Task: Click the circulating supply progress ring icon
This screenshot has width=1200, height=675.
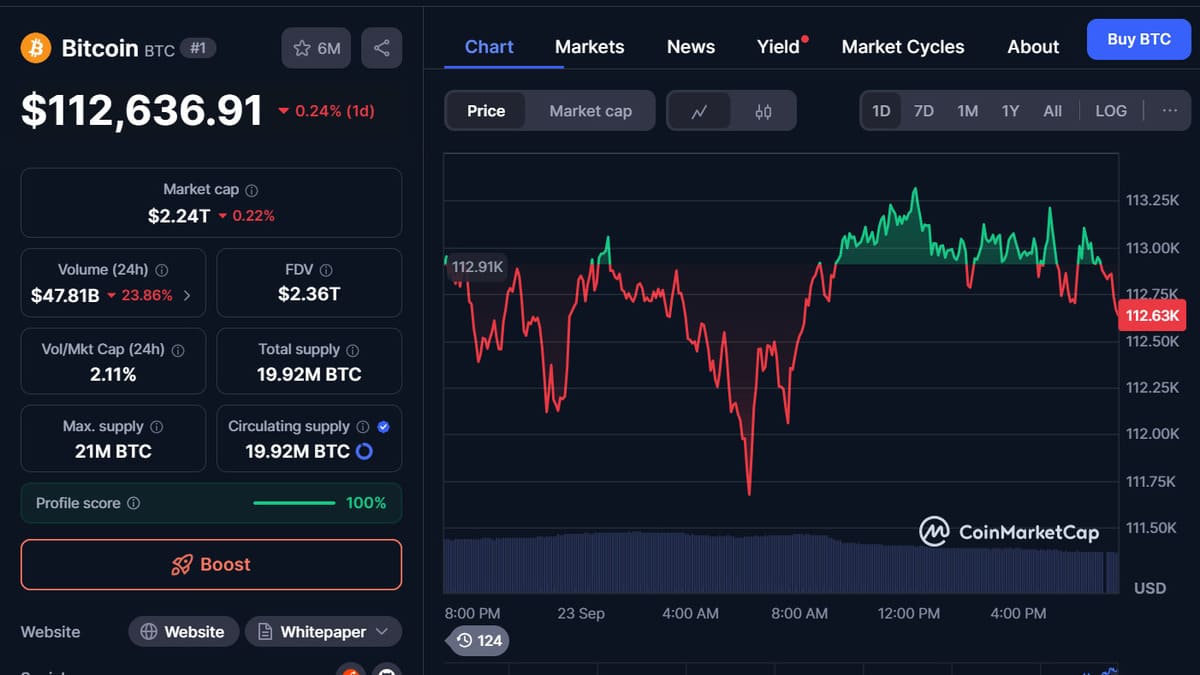Action: (365, 451)
